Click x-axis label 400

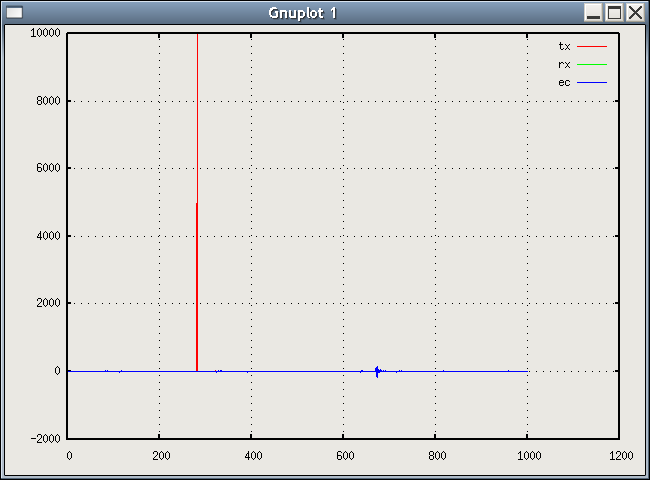coord(253,456)
